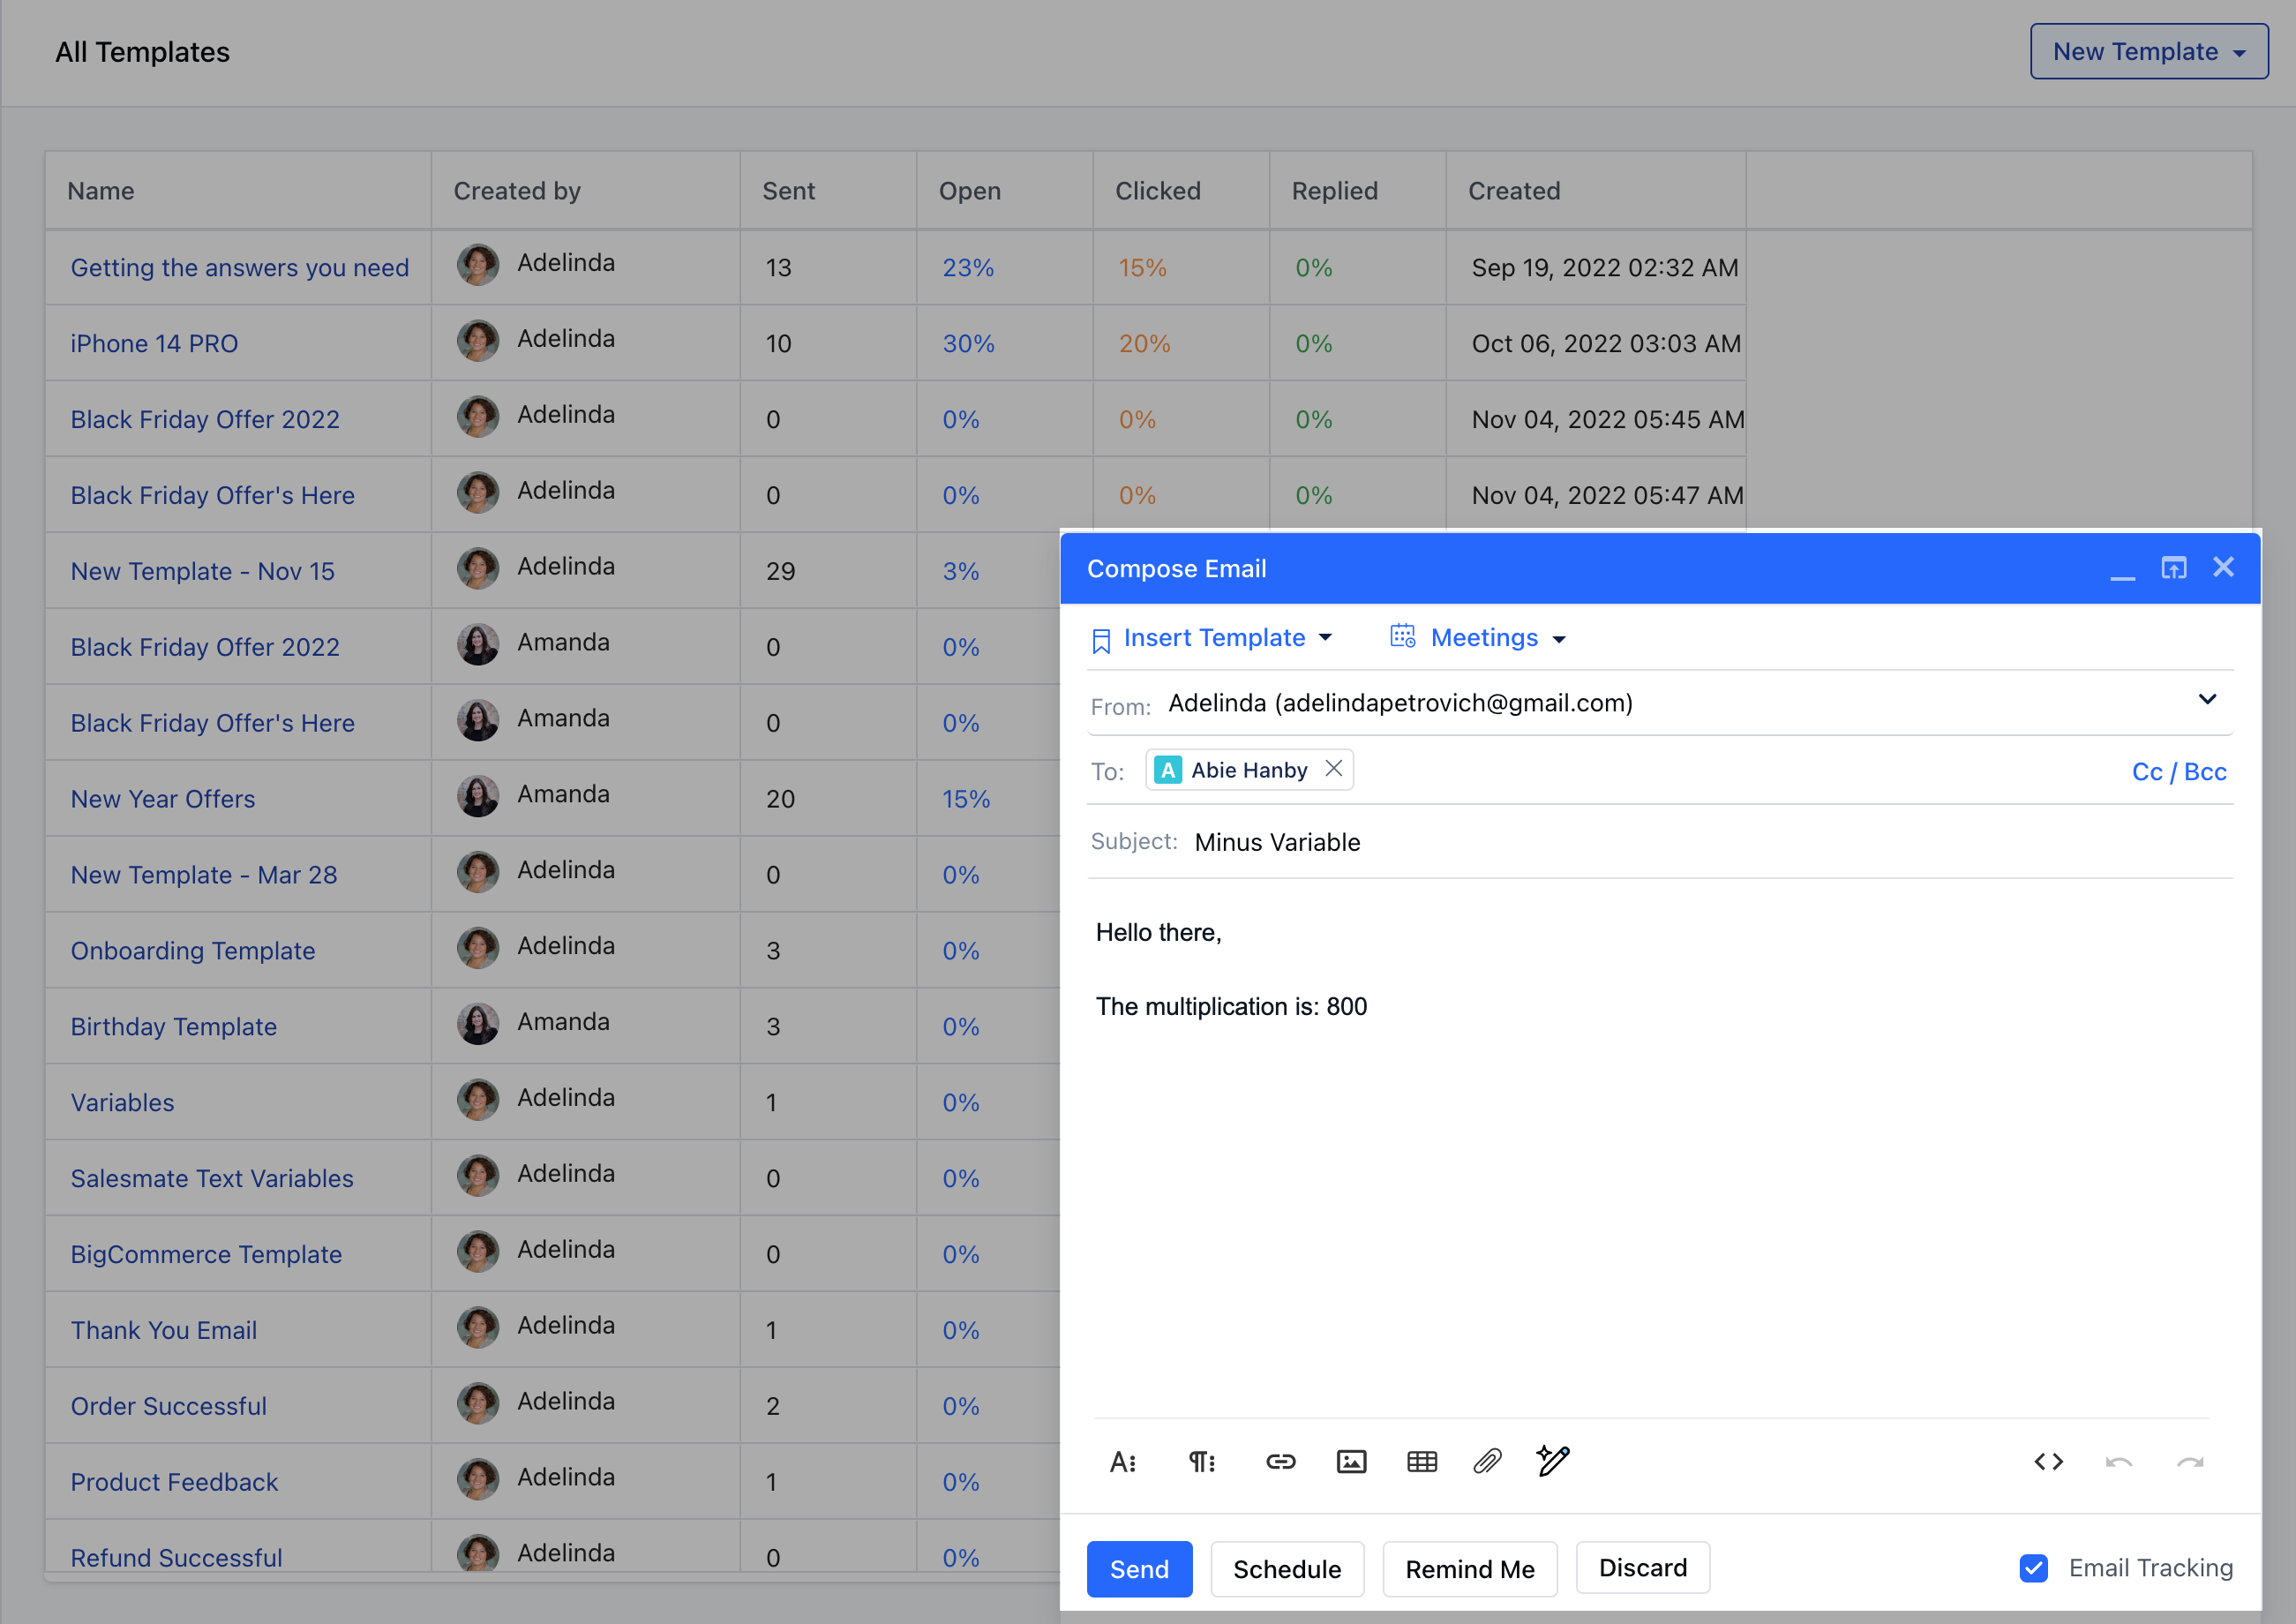The image size is (2296, 1624).
Task: Switch to code view icon
Action: point(2048,1462)
